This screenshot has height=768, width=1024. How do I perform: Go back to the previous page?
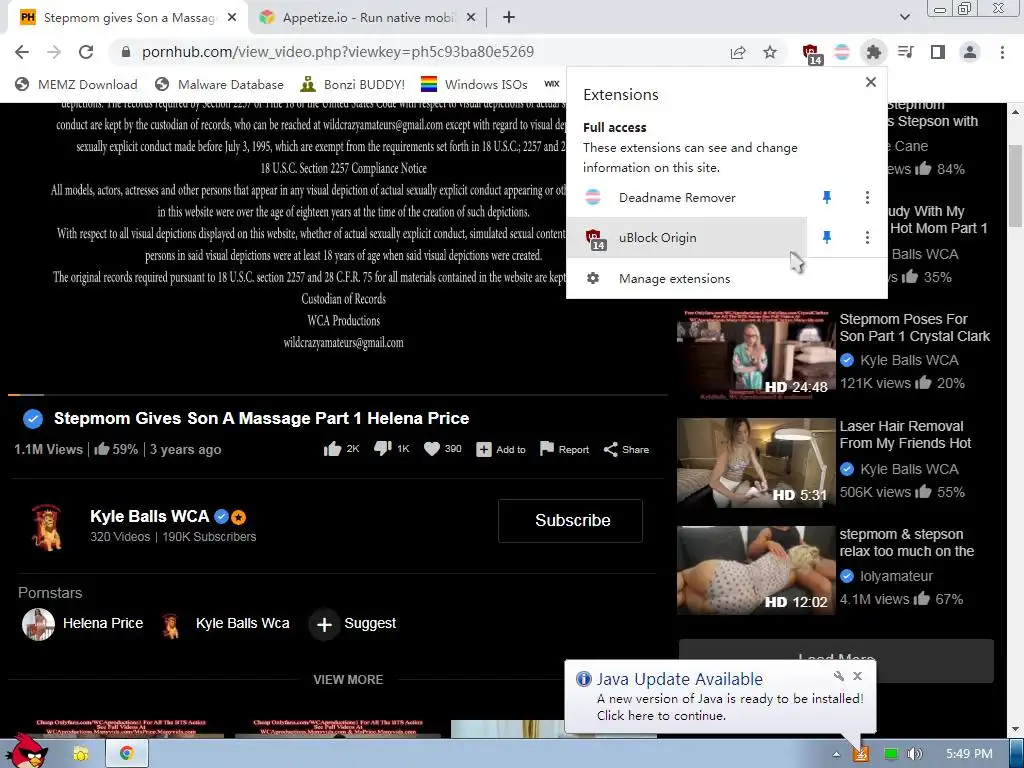click(x=22, y=52)
